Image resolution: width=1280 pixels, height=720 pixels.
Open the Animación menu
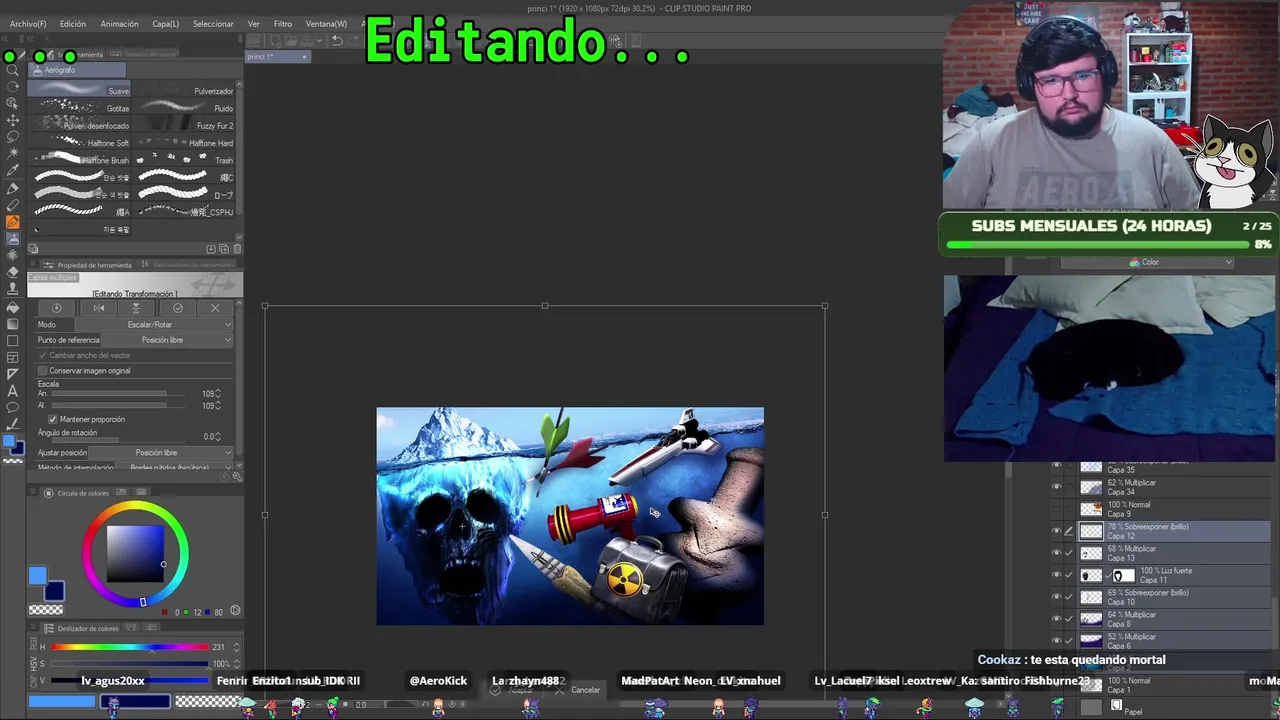pos(119,24)
